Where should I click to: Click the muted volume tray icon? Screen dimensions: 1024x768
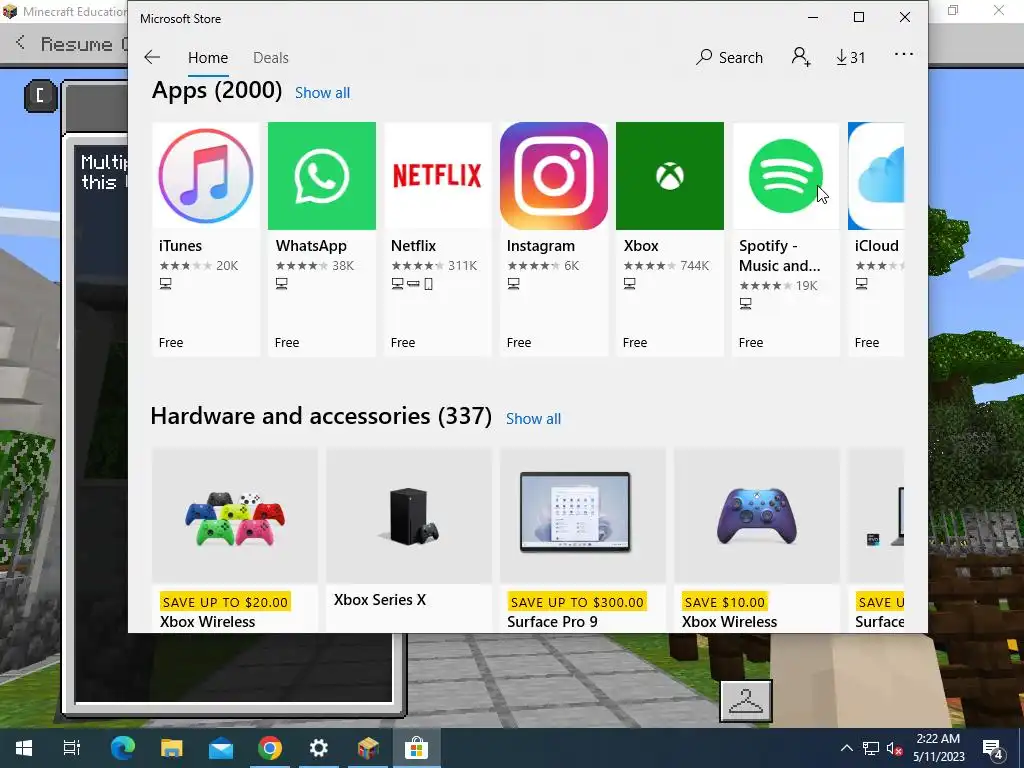894,748
